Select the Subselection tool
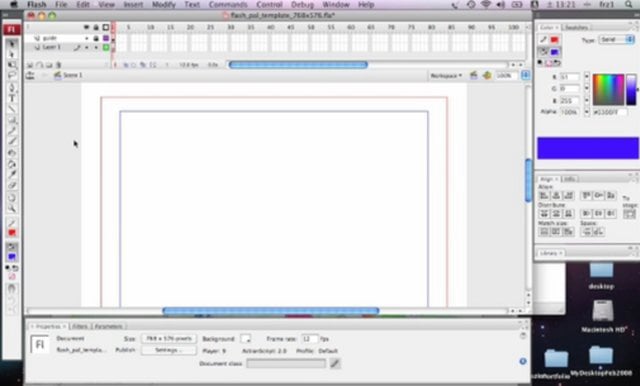The height and width of the screenshot is (386, 640). click(12, 54)
